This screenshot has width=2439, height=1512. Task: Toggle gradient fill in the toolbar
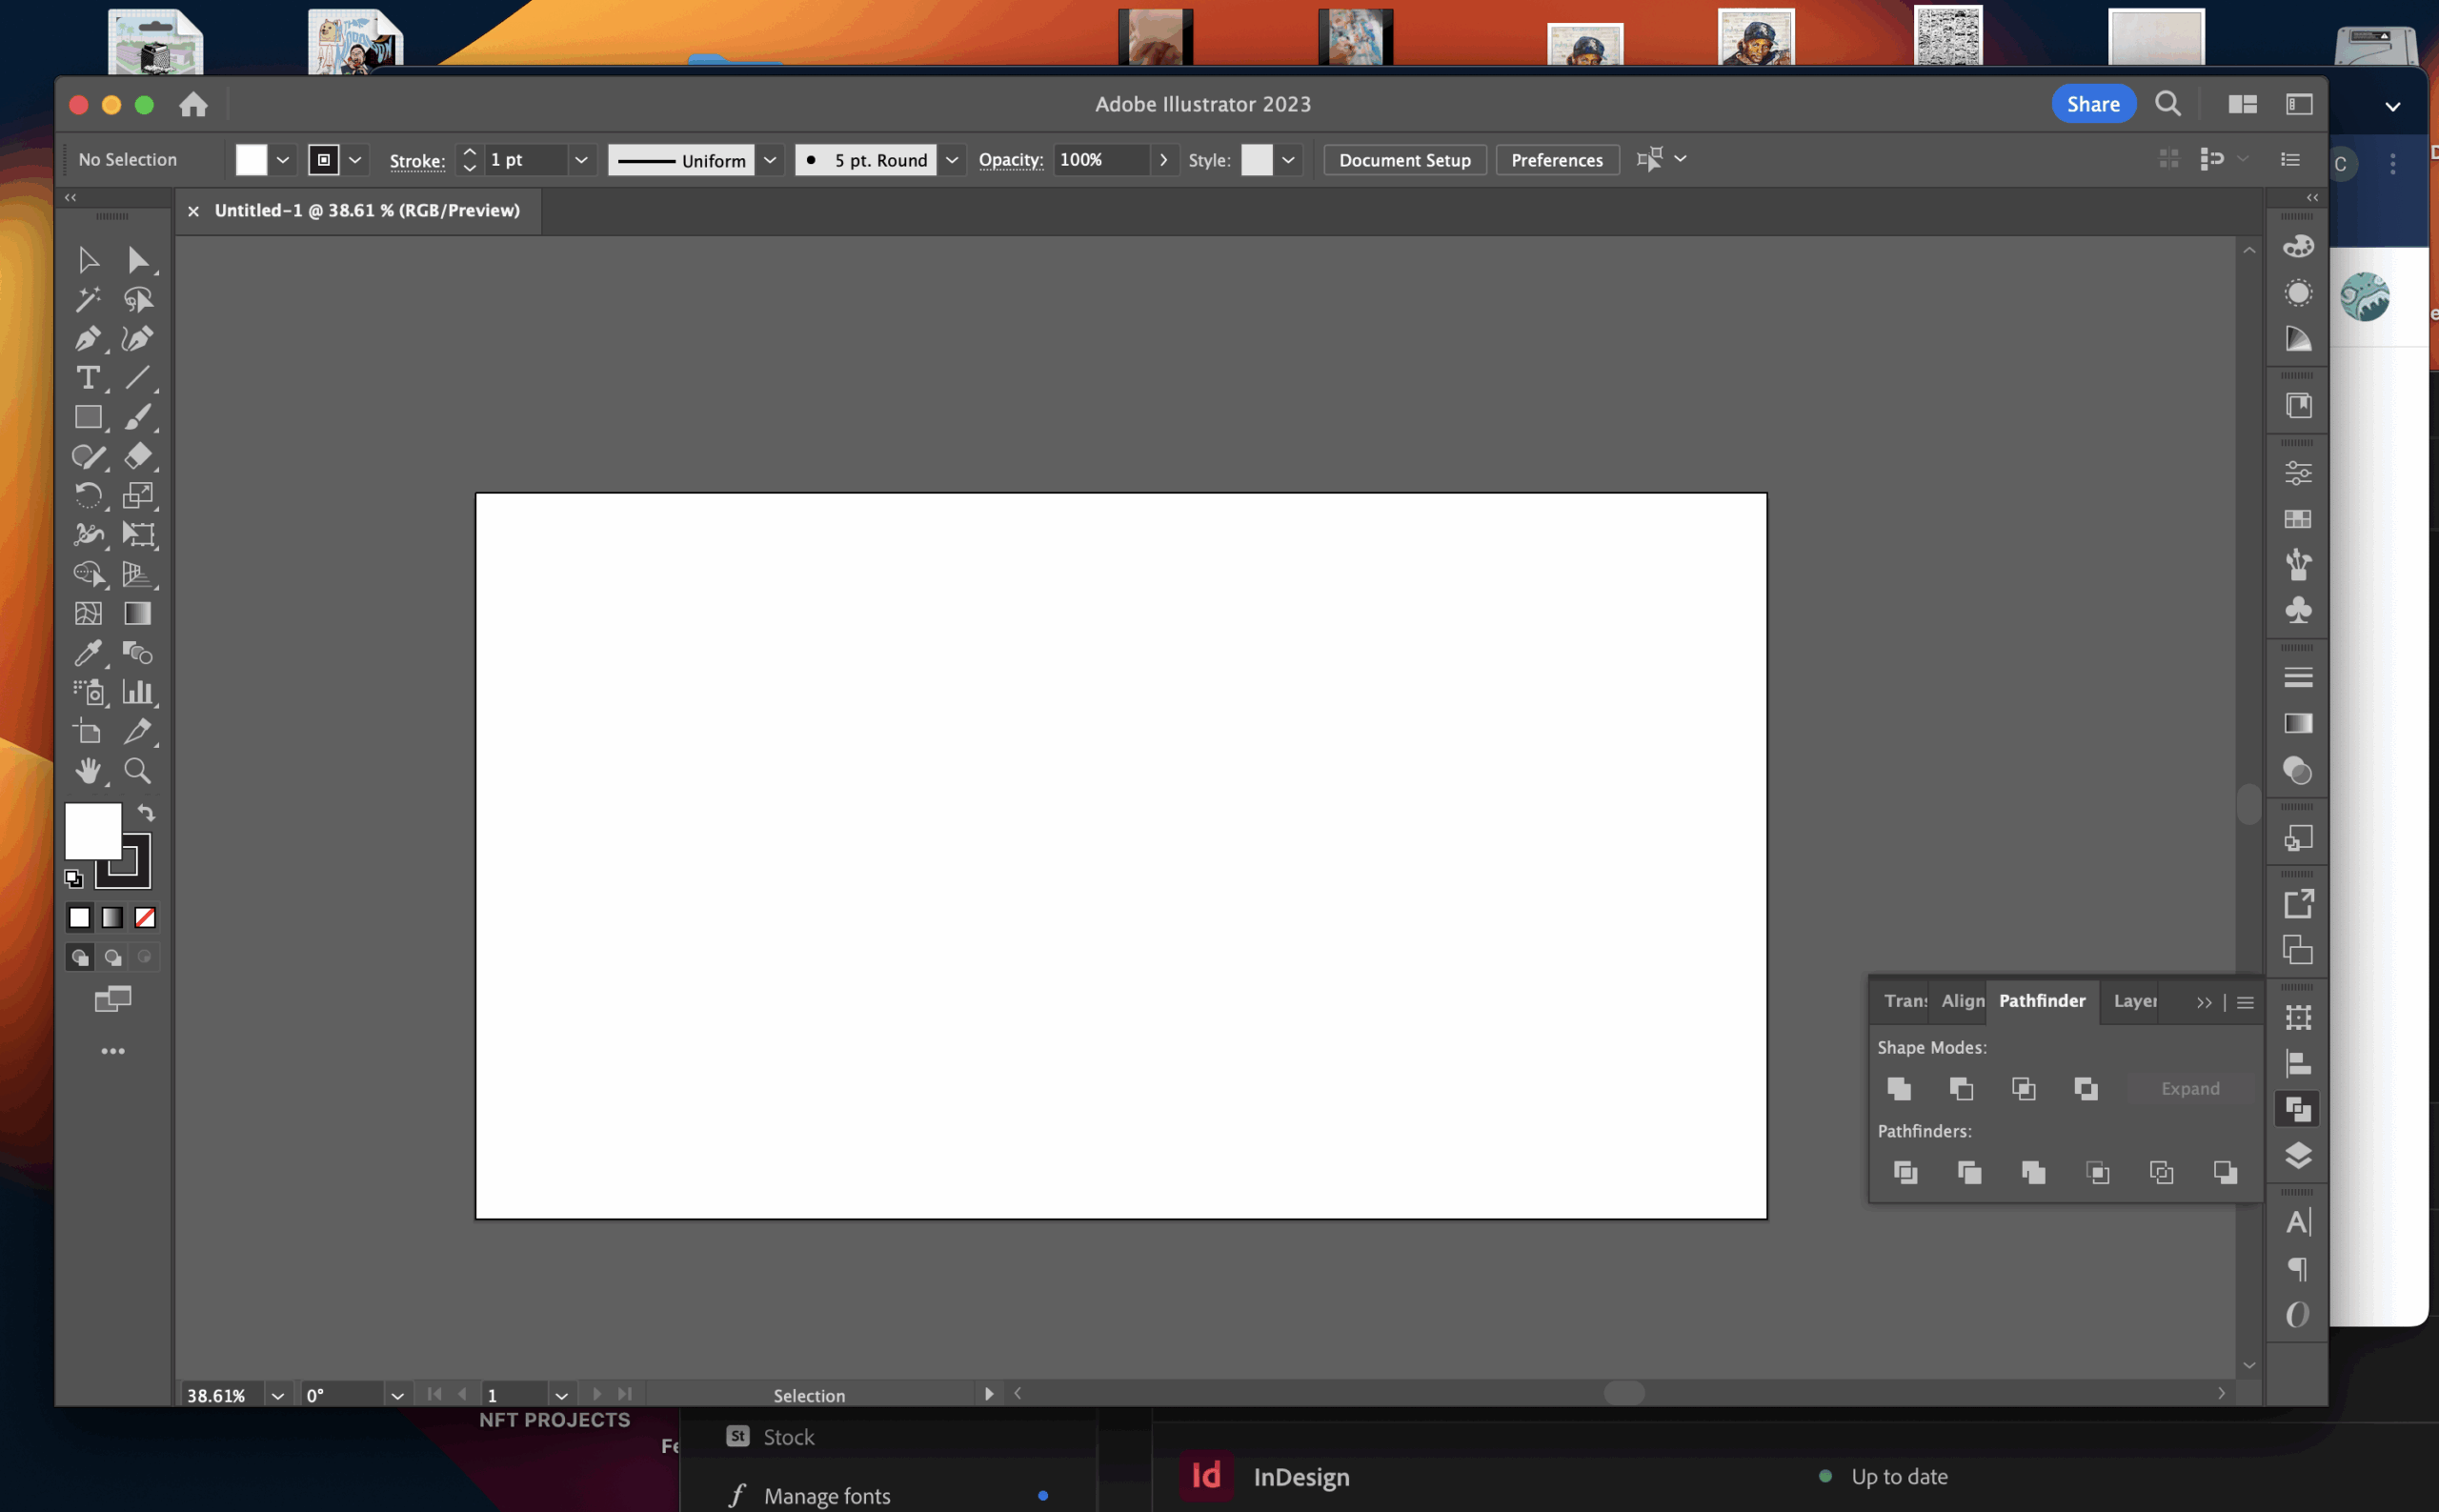tap(112, 917)
